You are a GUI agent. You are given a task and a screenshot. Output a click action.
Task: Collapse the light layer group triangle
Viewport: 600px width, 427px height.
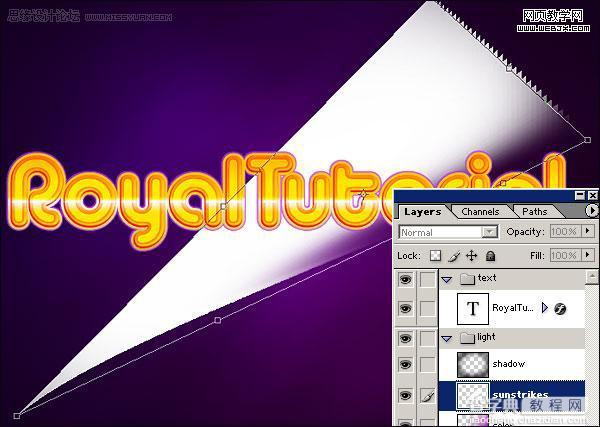[447, 339]
